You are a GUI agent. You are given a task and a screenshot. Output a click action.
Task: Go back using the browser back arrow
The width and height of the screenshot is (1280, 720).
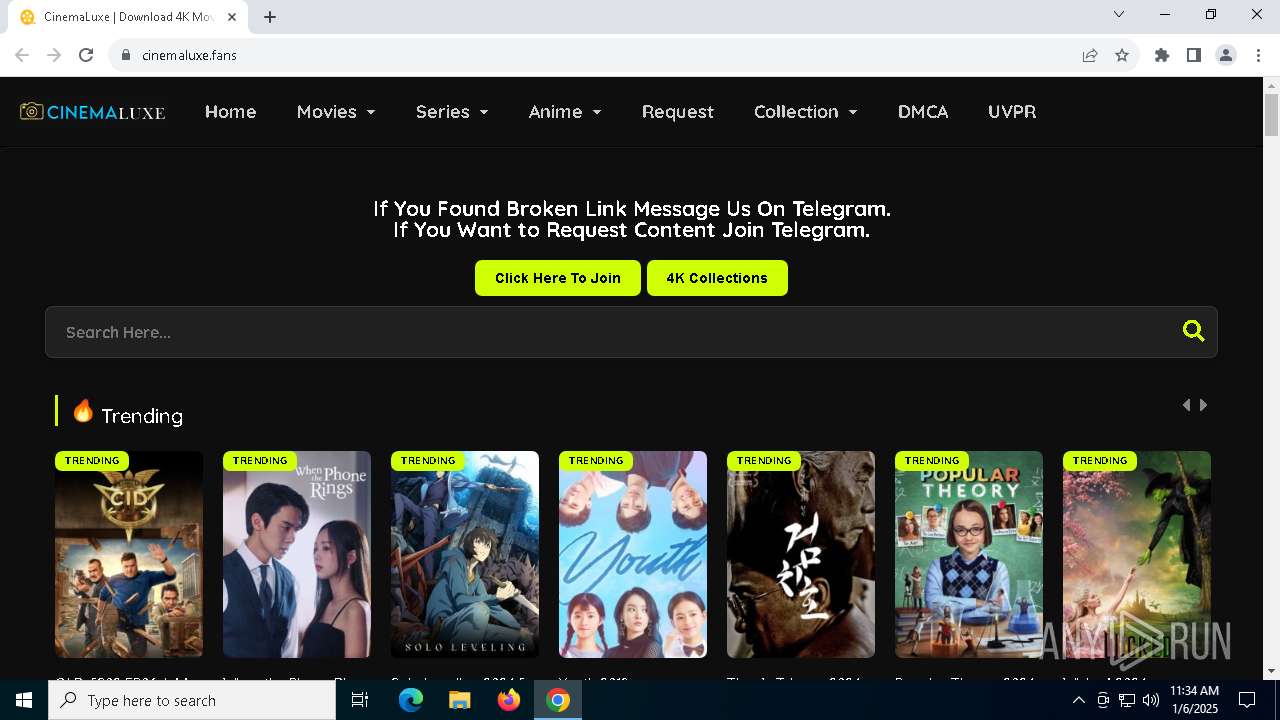tap(22, 55)
